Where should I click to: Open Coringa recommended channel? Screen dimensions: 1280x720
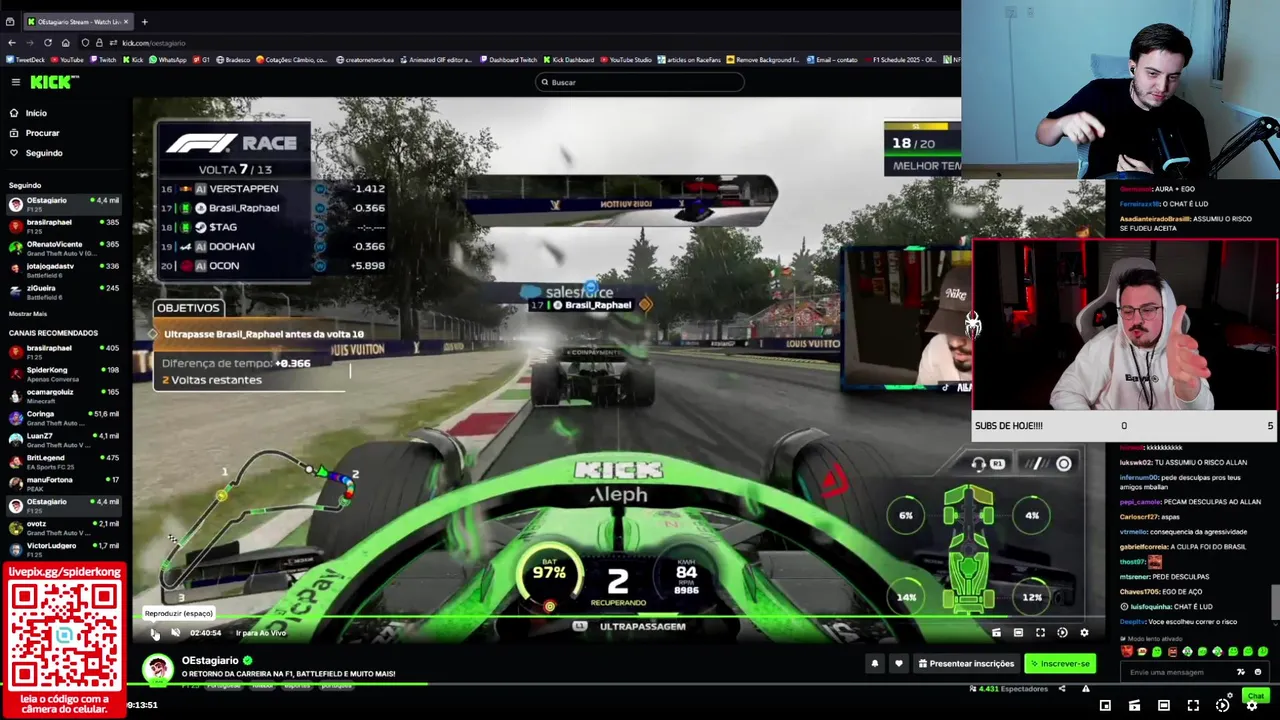[62, 417]
